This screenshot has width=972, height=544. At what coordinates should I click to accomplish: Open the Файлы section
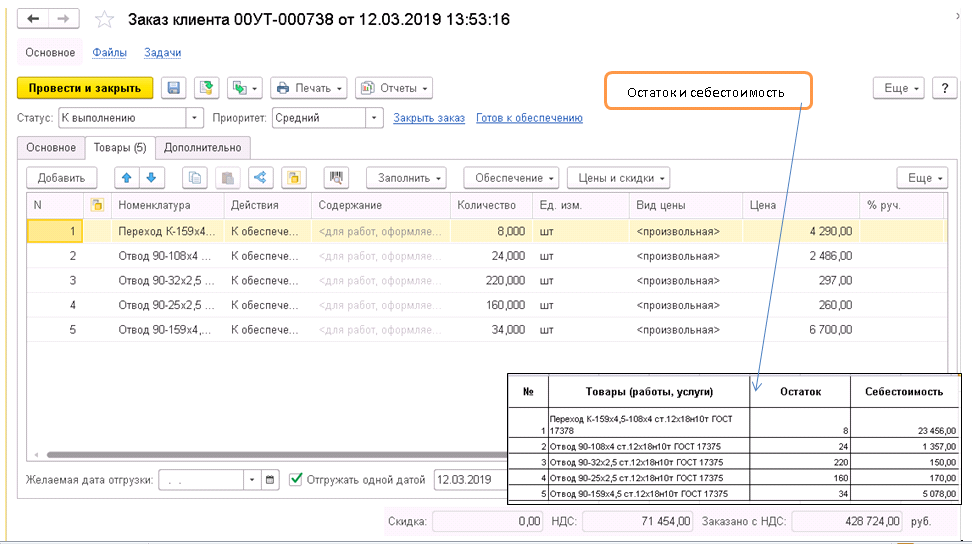pos(109,53)
